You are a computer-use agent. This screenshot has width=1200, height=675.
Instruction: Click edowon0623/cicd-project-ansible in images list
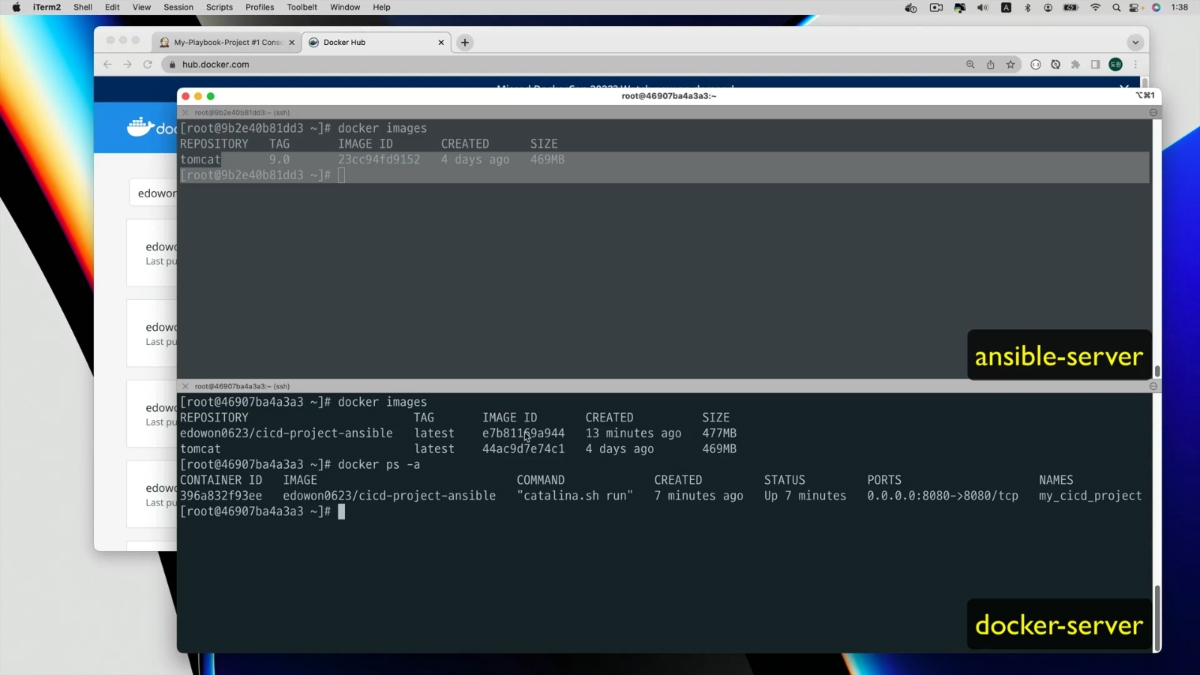click(286, 433)
